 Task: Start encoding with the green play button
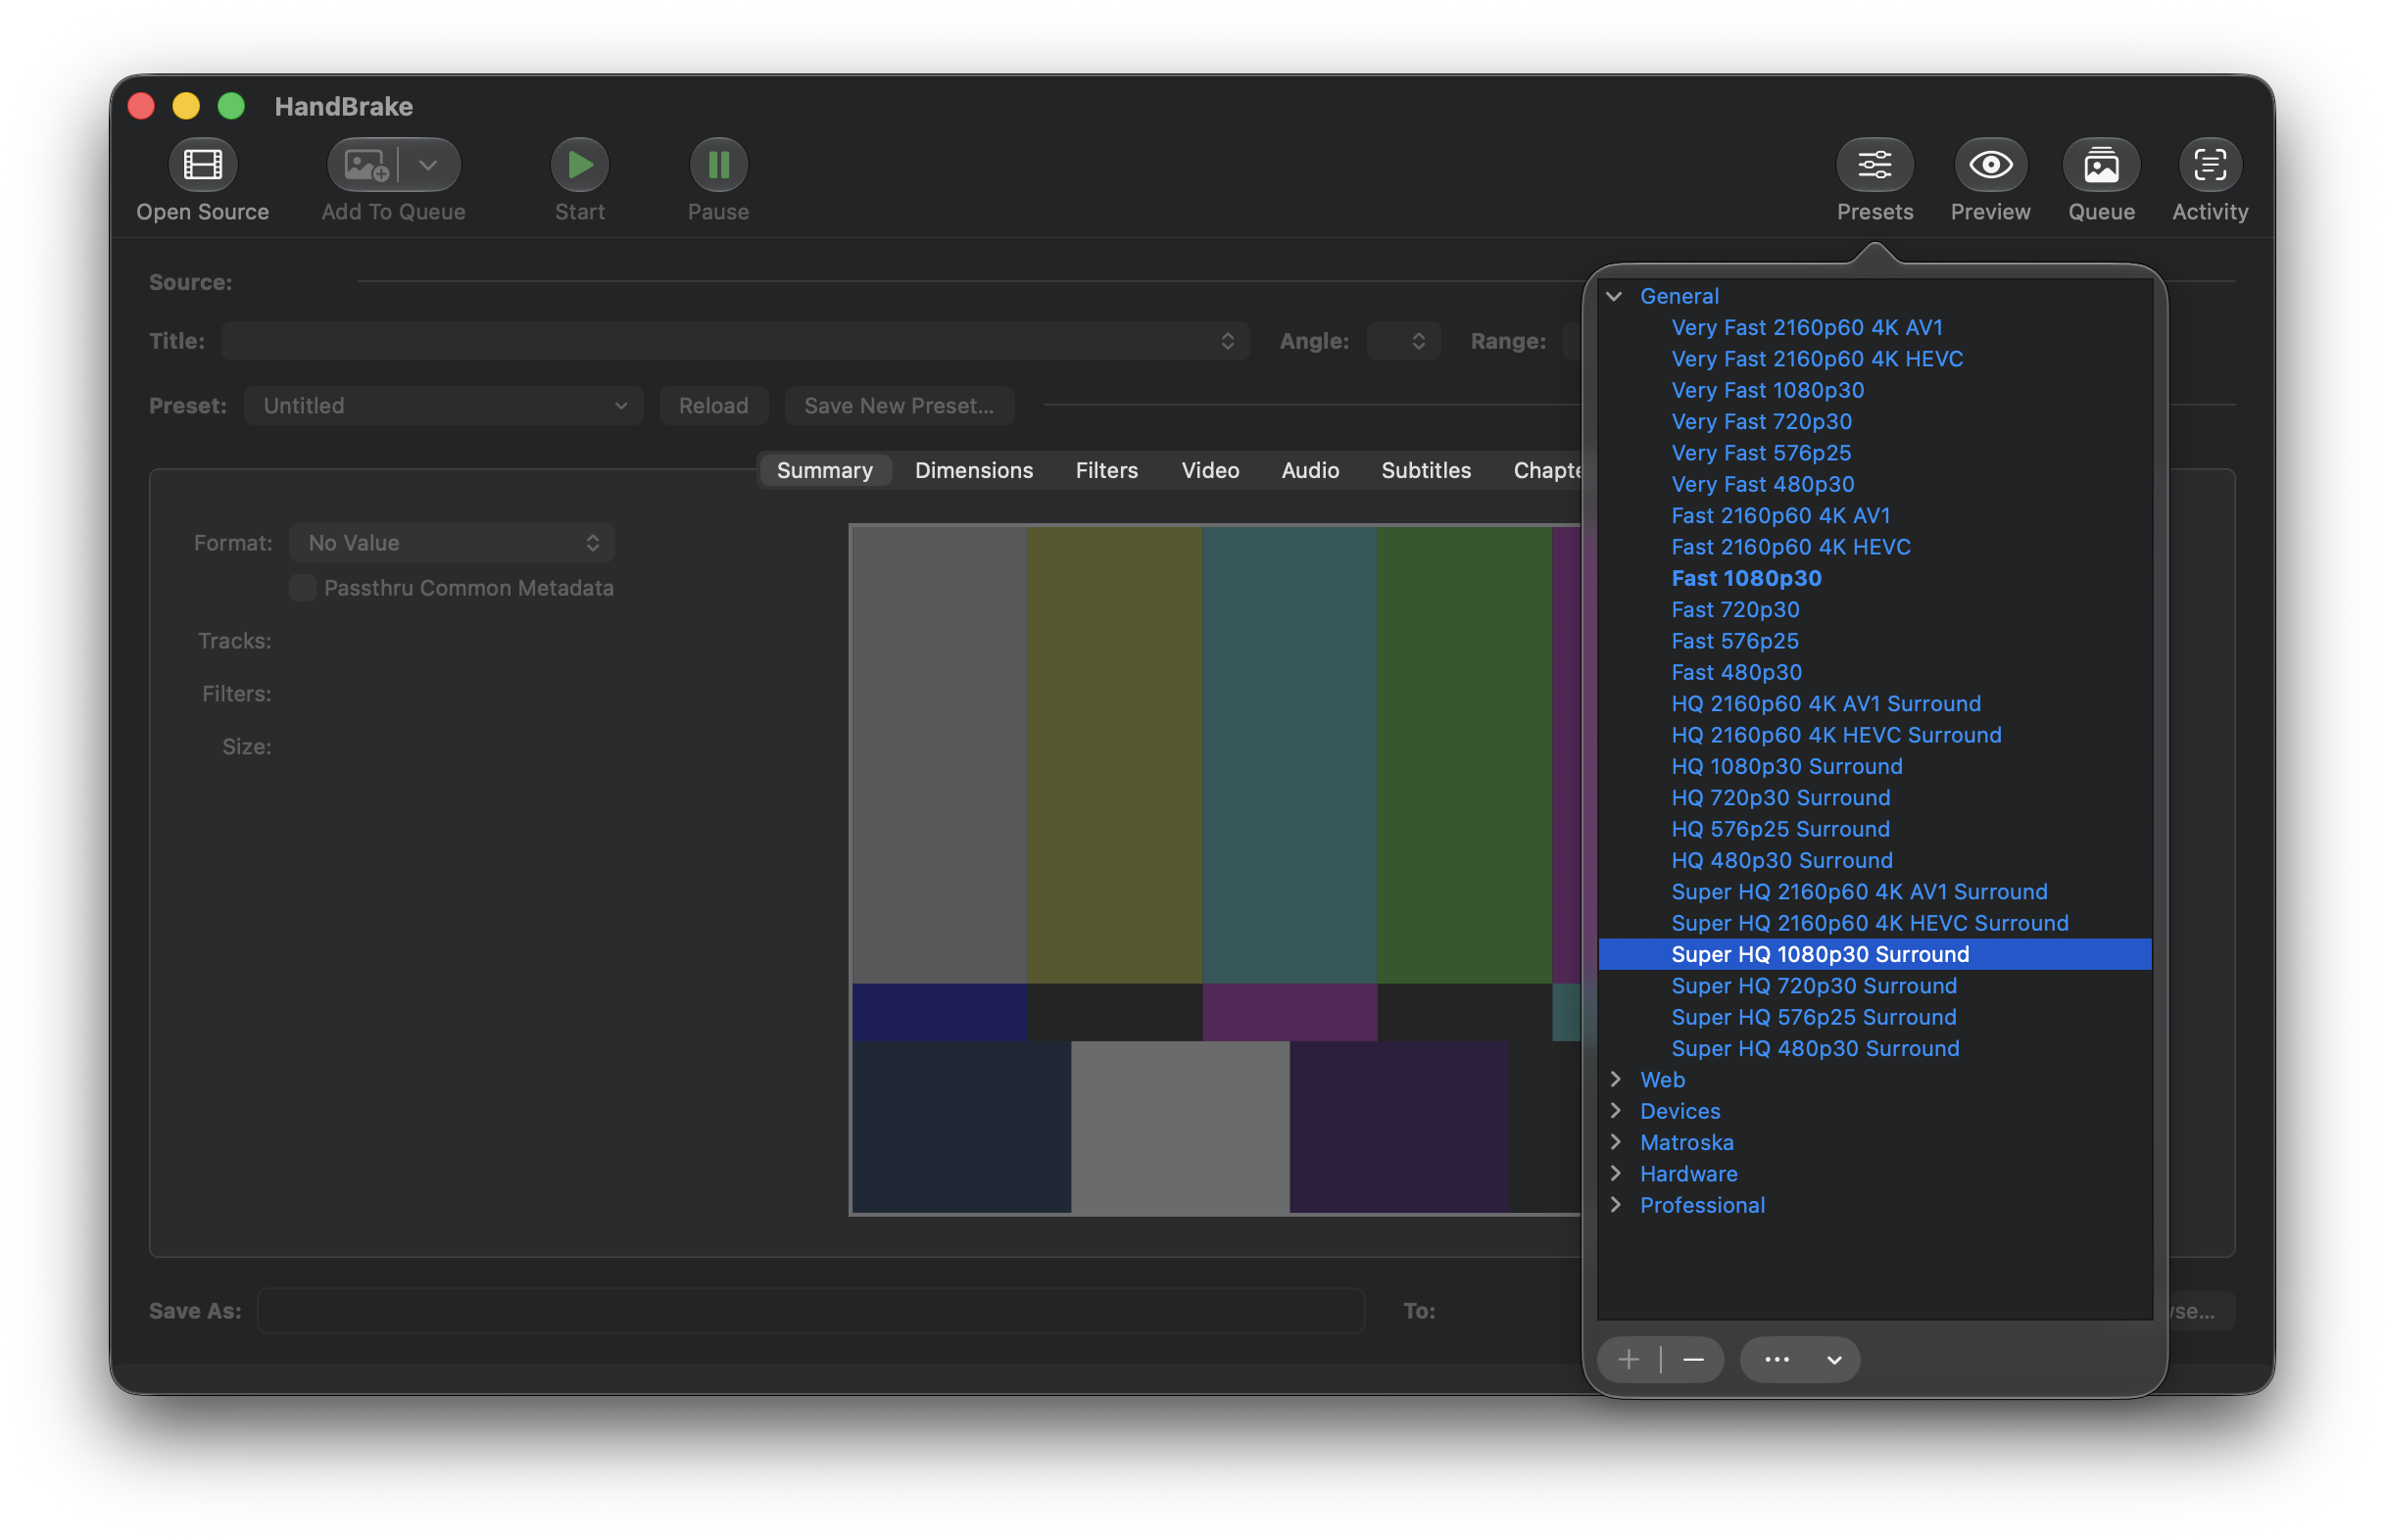point(580,165)
